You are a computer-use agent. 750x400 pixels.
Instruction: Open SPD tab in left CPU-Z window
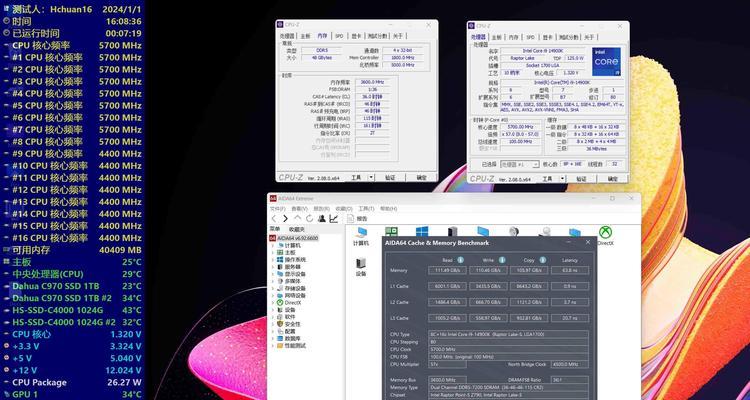click(x=339, y=36)
